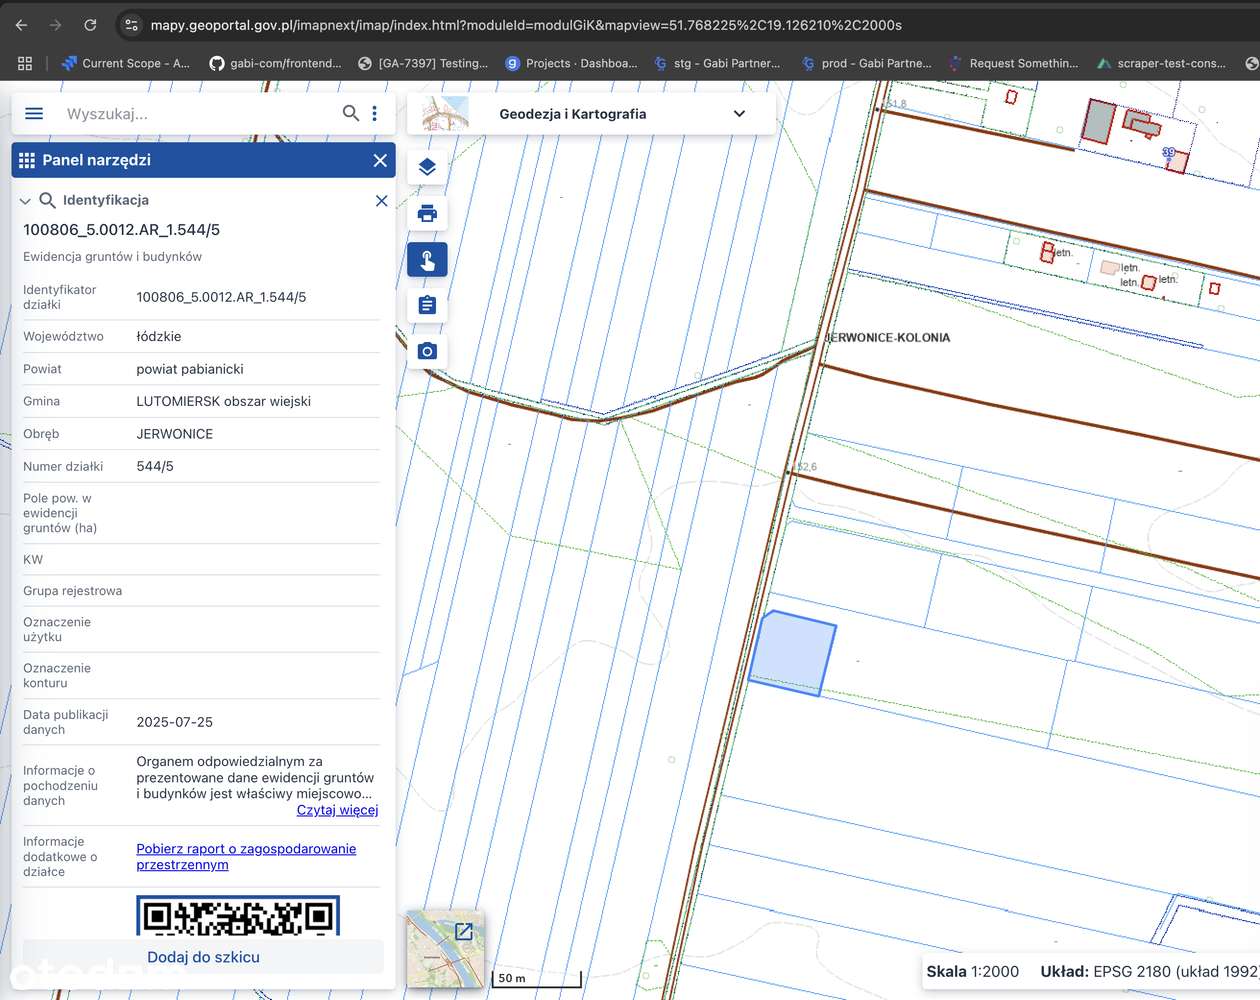Open the three-dot options in search bar

(x=375, y=114)
